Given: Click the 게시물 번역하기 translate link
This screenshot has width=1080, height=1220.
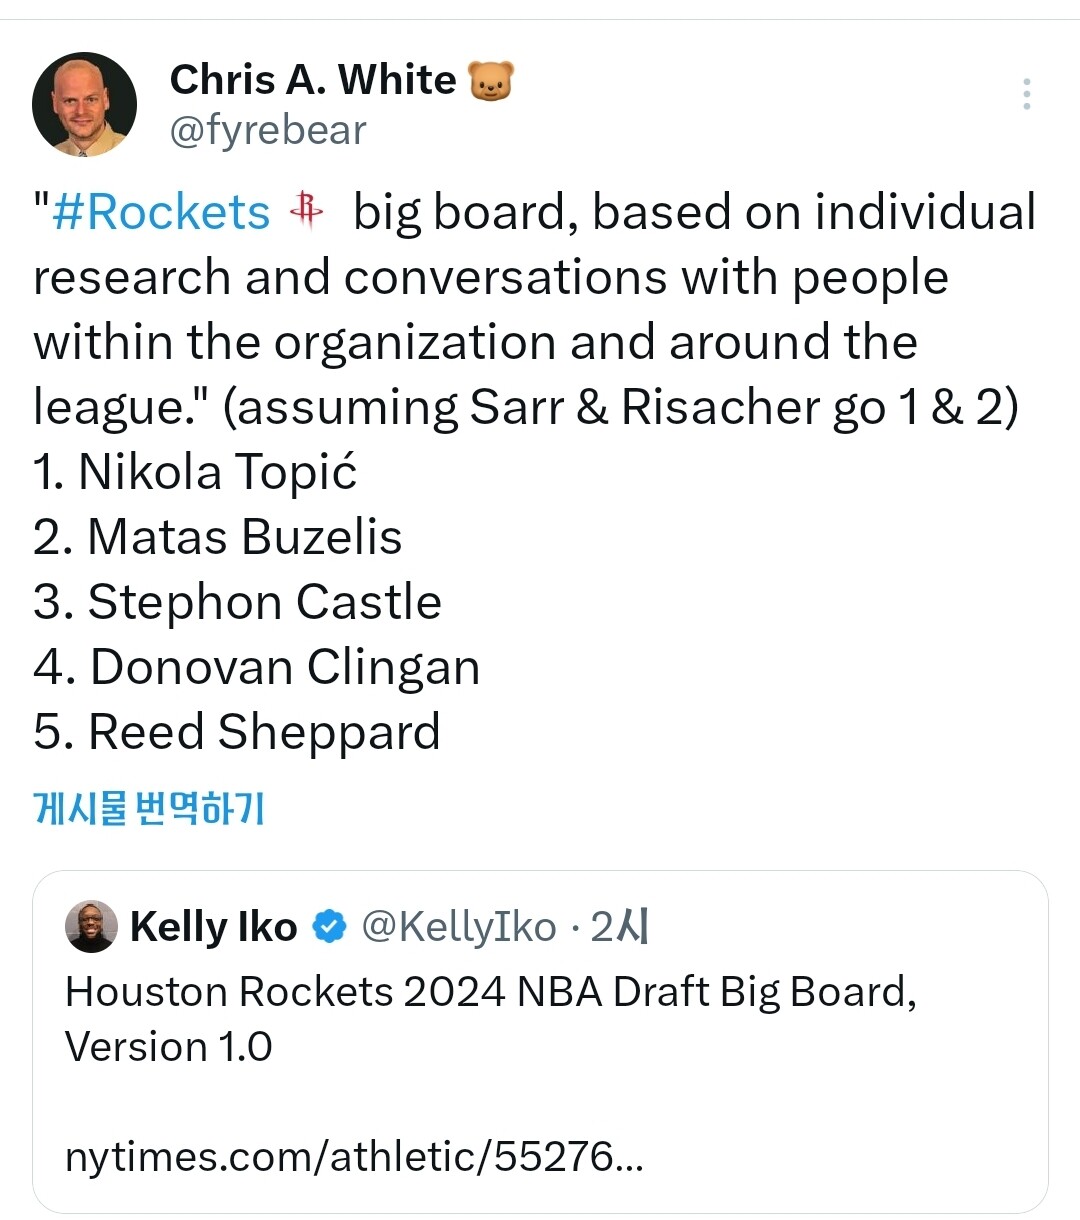Looking at the screenshot, I should pos(149,807).
